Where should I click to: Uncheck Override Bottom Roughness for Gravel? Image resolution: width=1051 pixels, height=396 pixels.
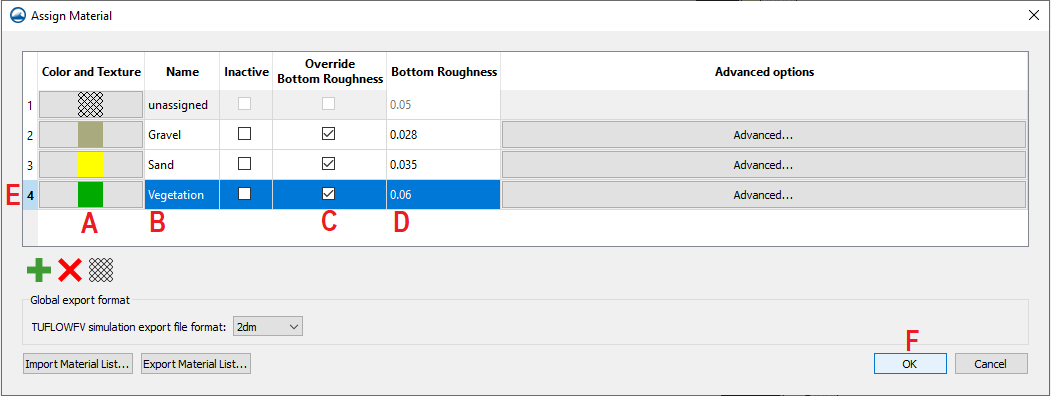(328, 134)
